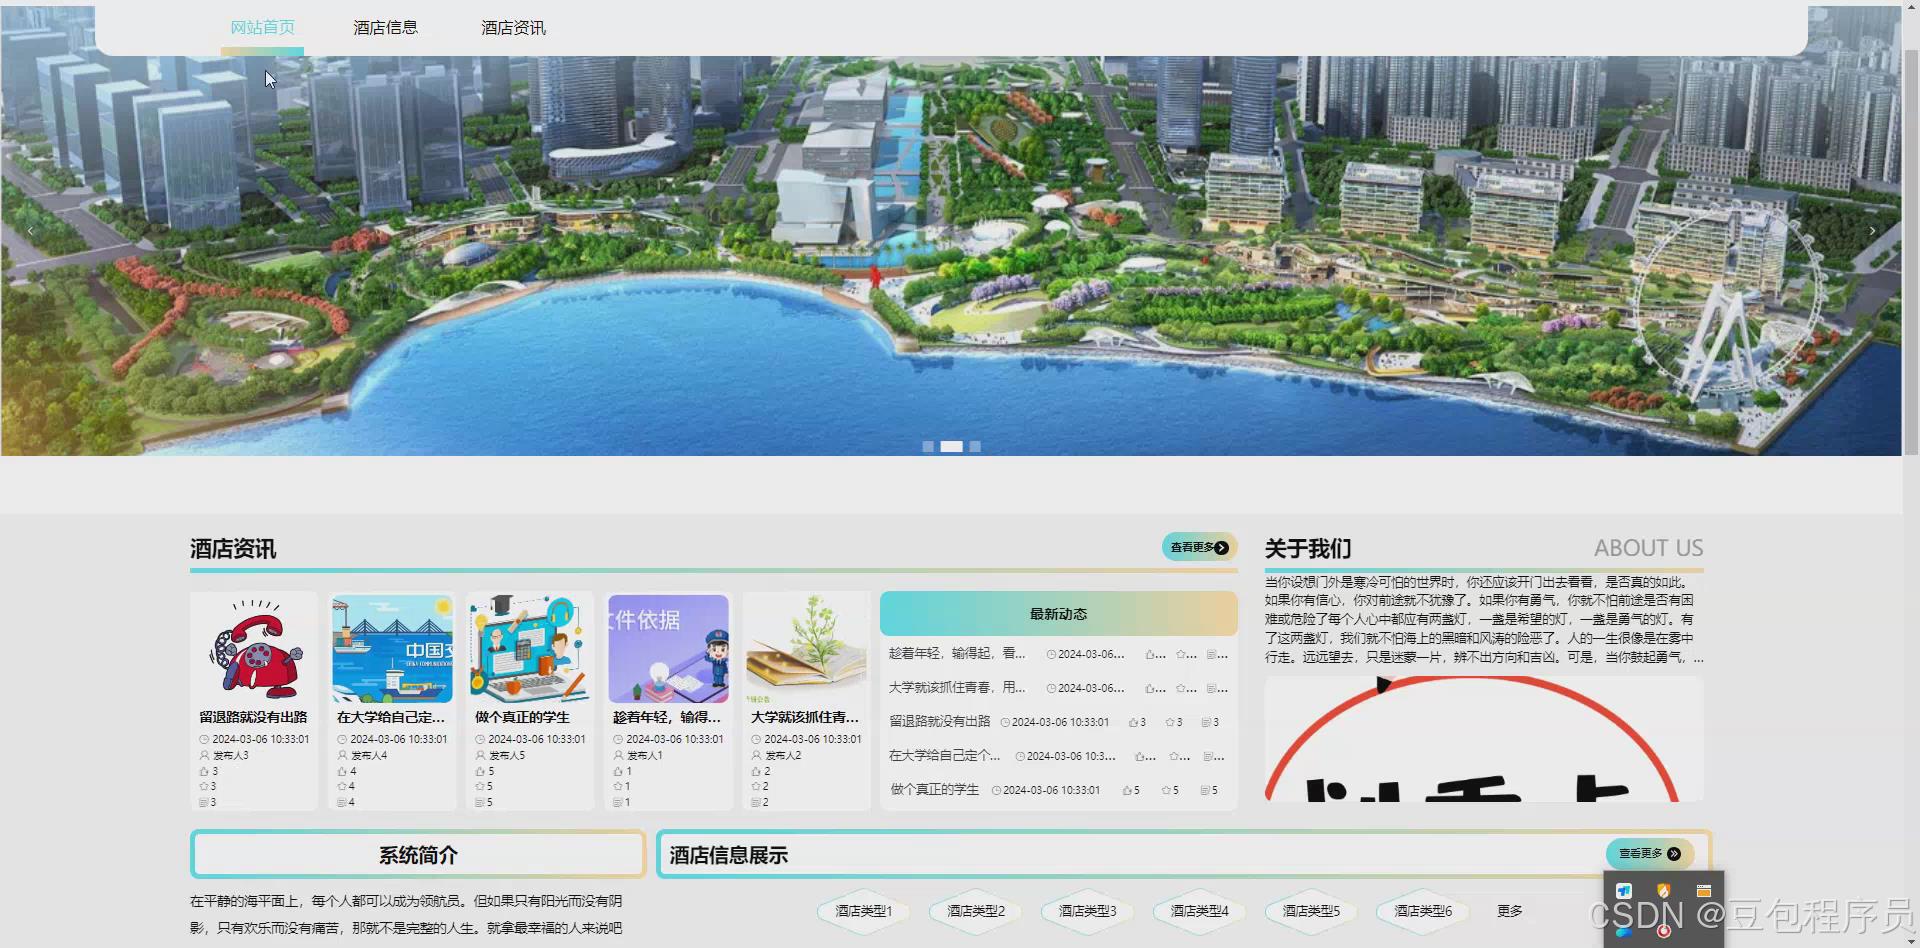The width and height of the screenshot is (1920, 948).
Task: Click the previous-slide arrow on the banner carousel
Action: (x=31, y=231)
